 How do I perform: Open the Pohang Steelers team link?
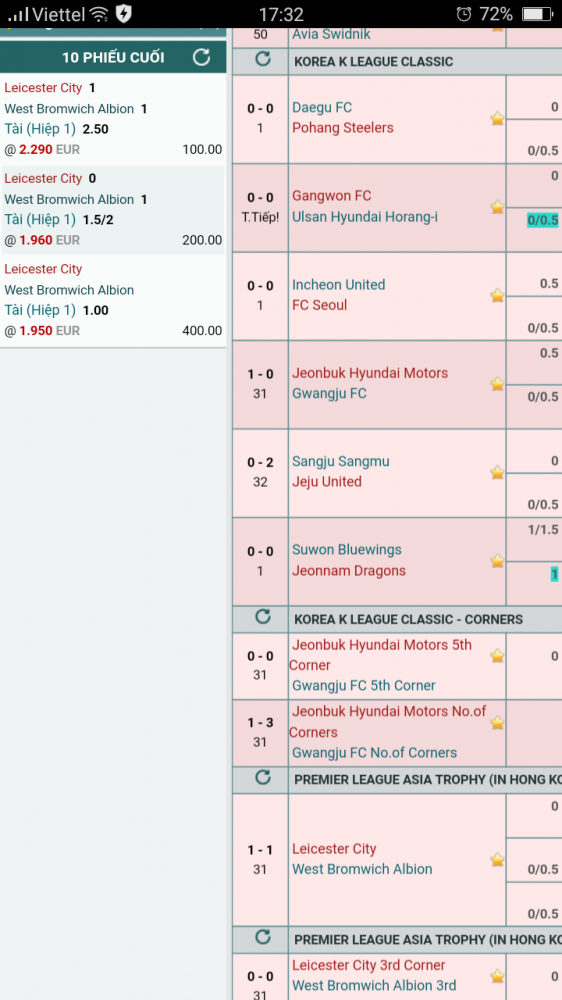tap(343, 128)
